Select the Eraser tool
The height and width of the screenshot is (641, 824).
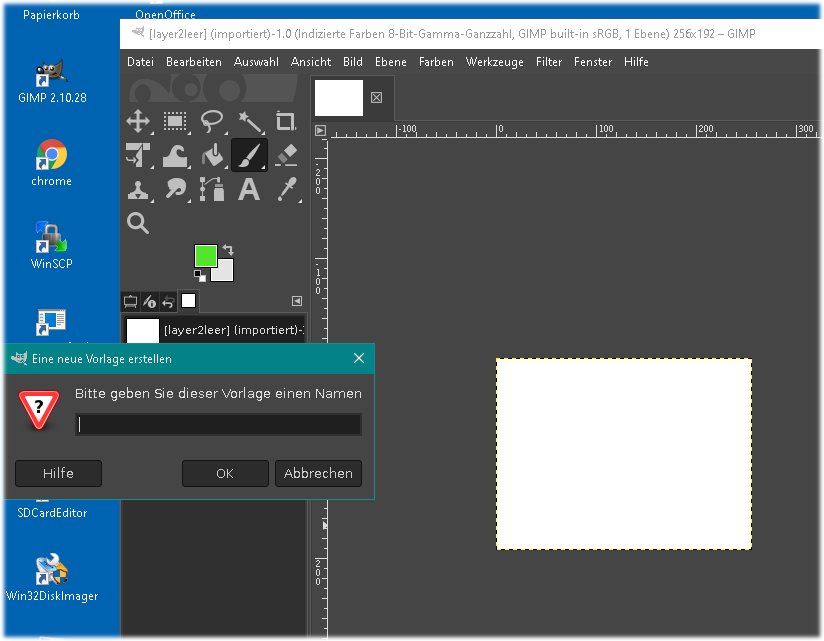[286, 156]
